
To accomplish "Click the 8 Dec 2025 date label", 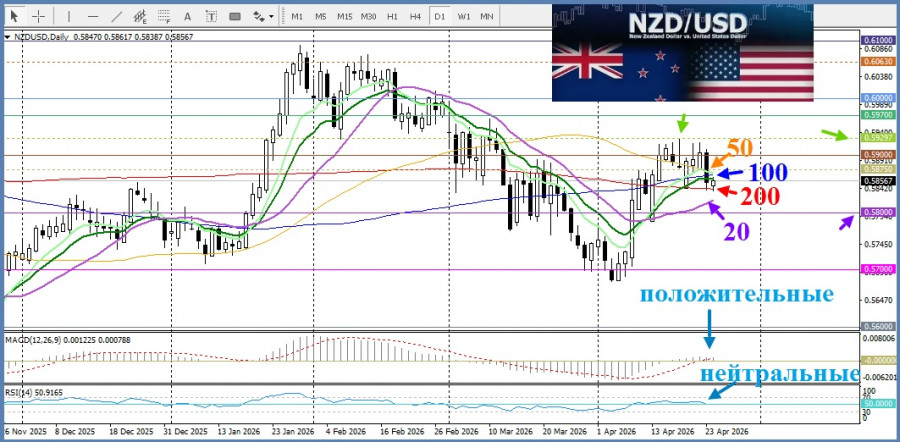I will (76, 431).
